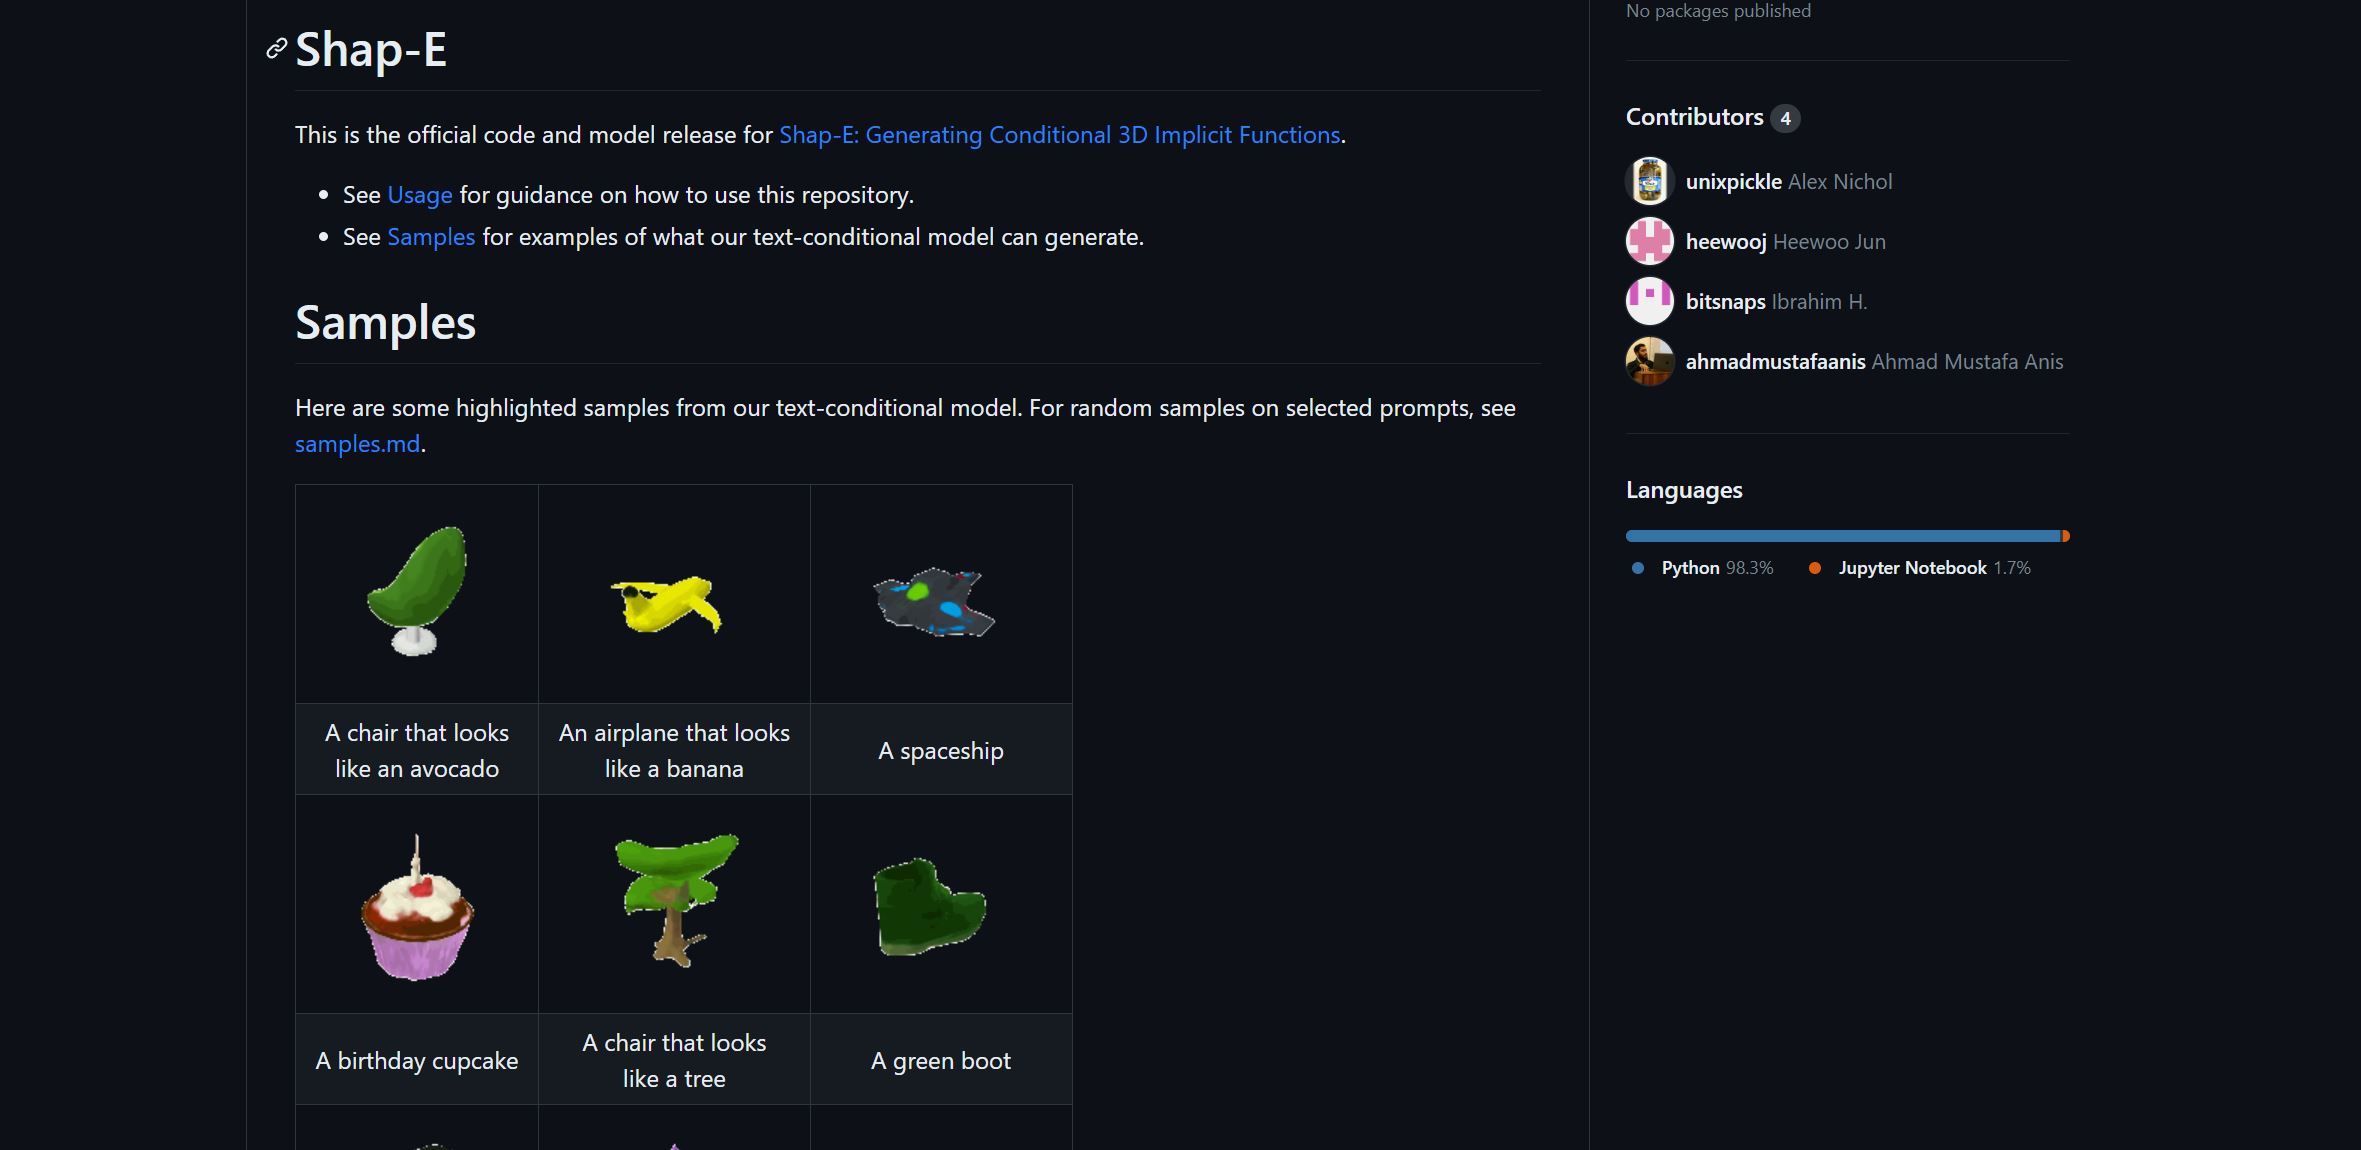Expand the Languages section details
This screenshot has width=2361, height=1150.
[1683, 488]
